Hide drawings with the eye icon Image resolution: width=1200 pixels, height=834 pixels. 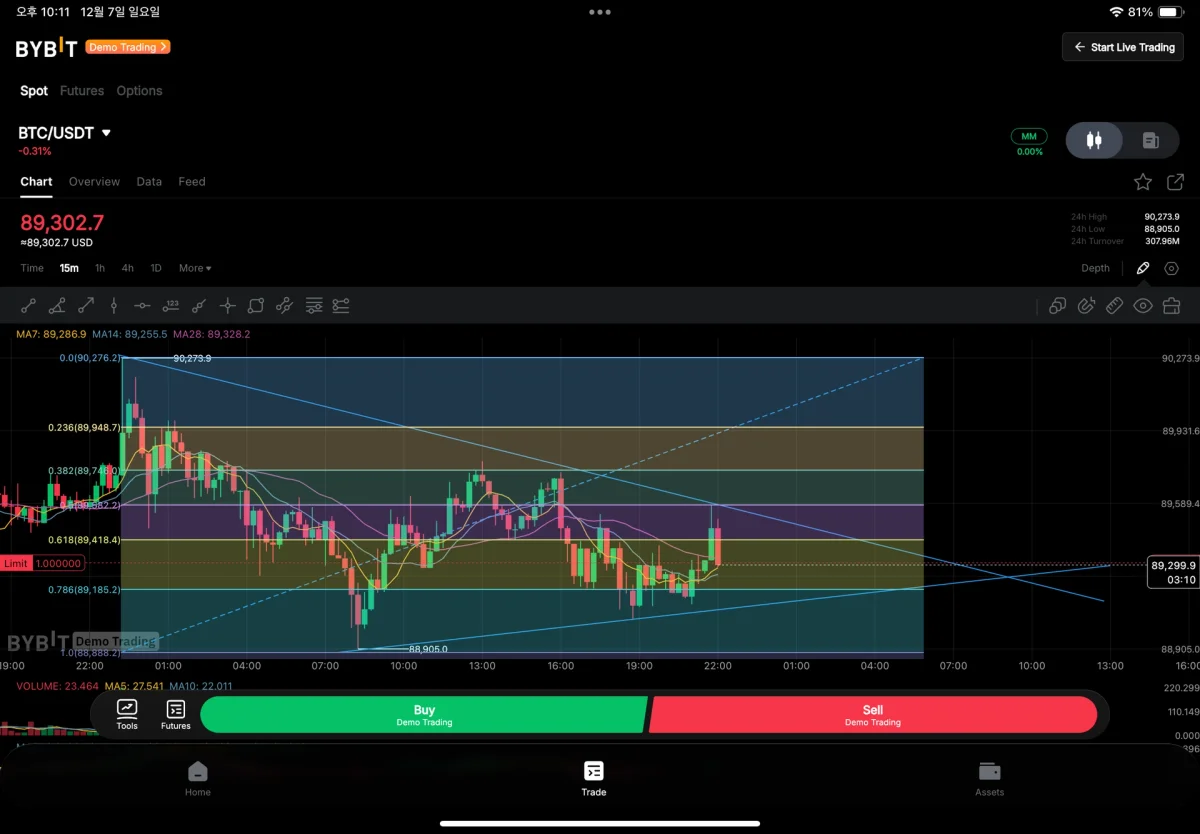coord(1143,306)
